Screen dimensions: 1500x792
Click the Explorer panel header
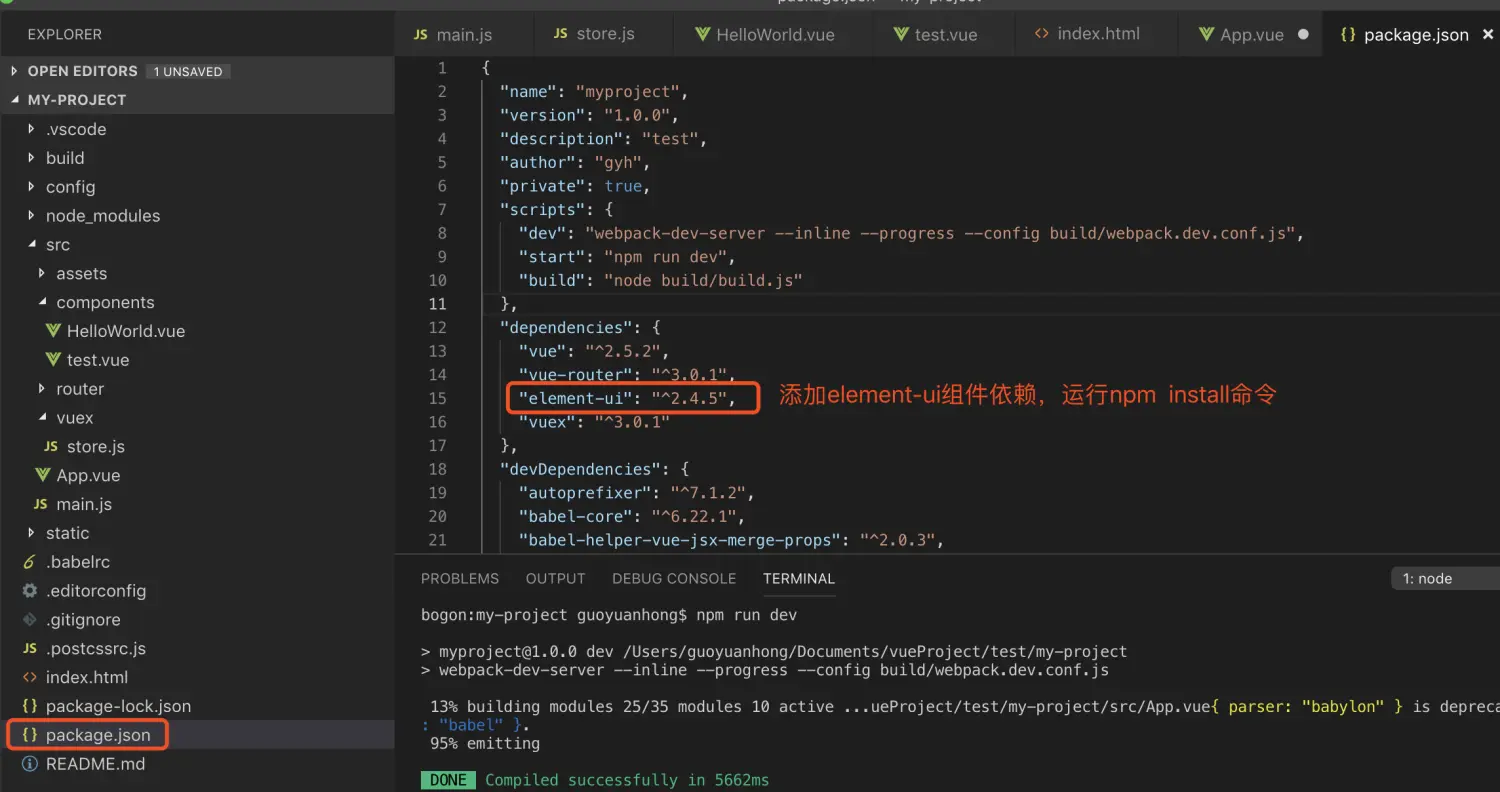coord(65,34)
